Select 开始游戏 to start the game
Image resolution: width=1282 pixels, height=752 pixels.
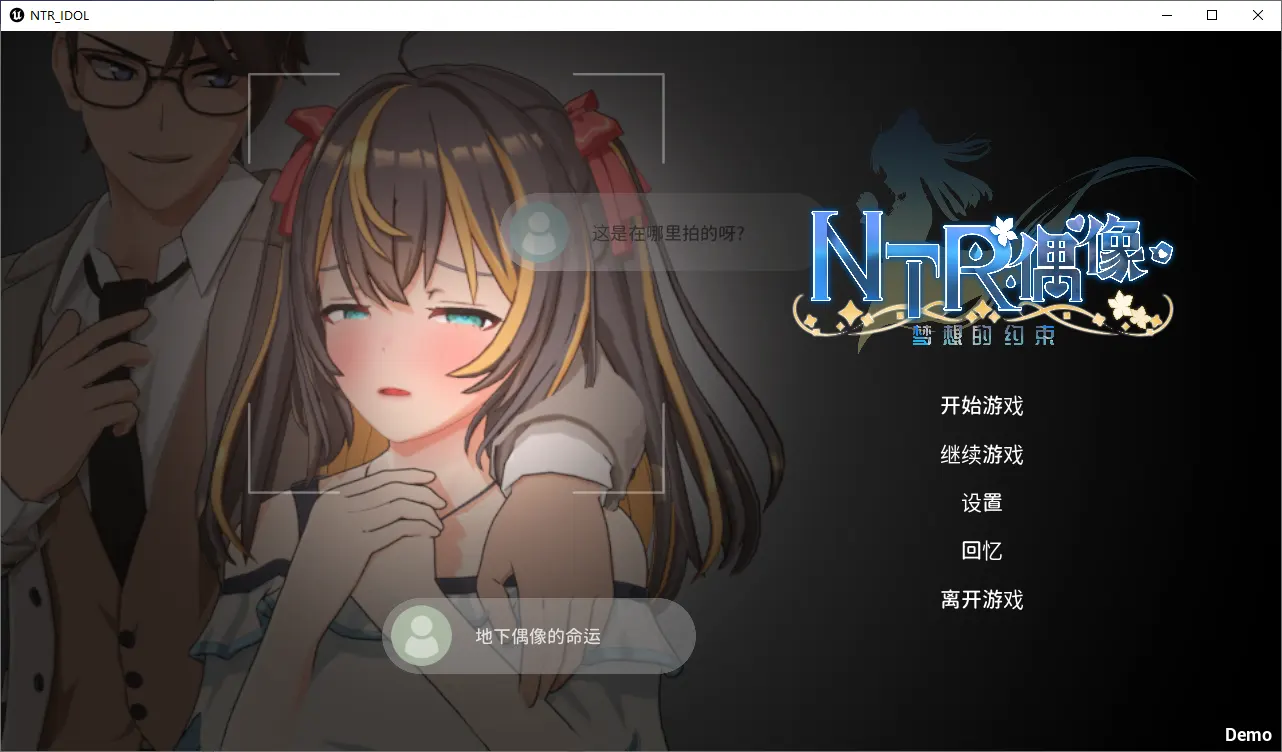click(980, 405)
